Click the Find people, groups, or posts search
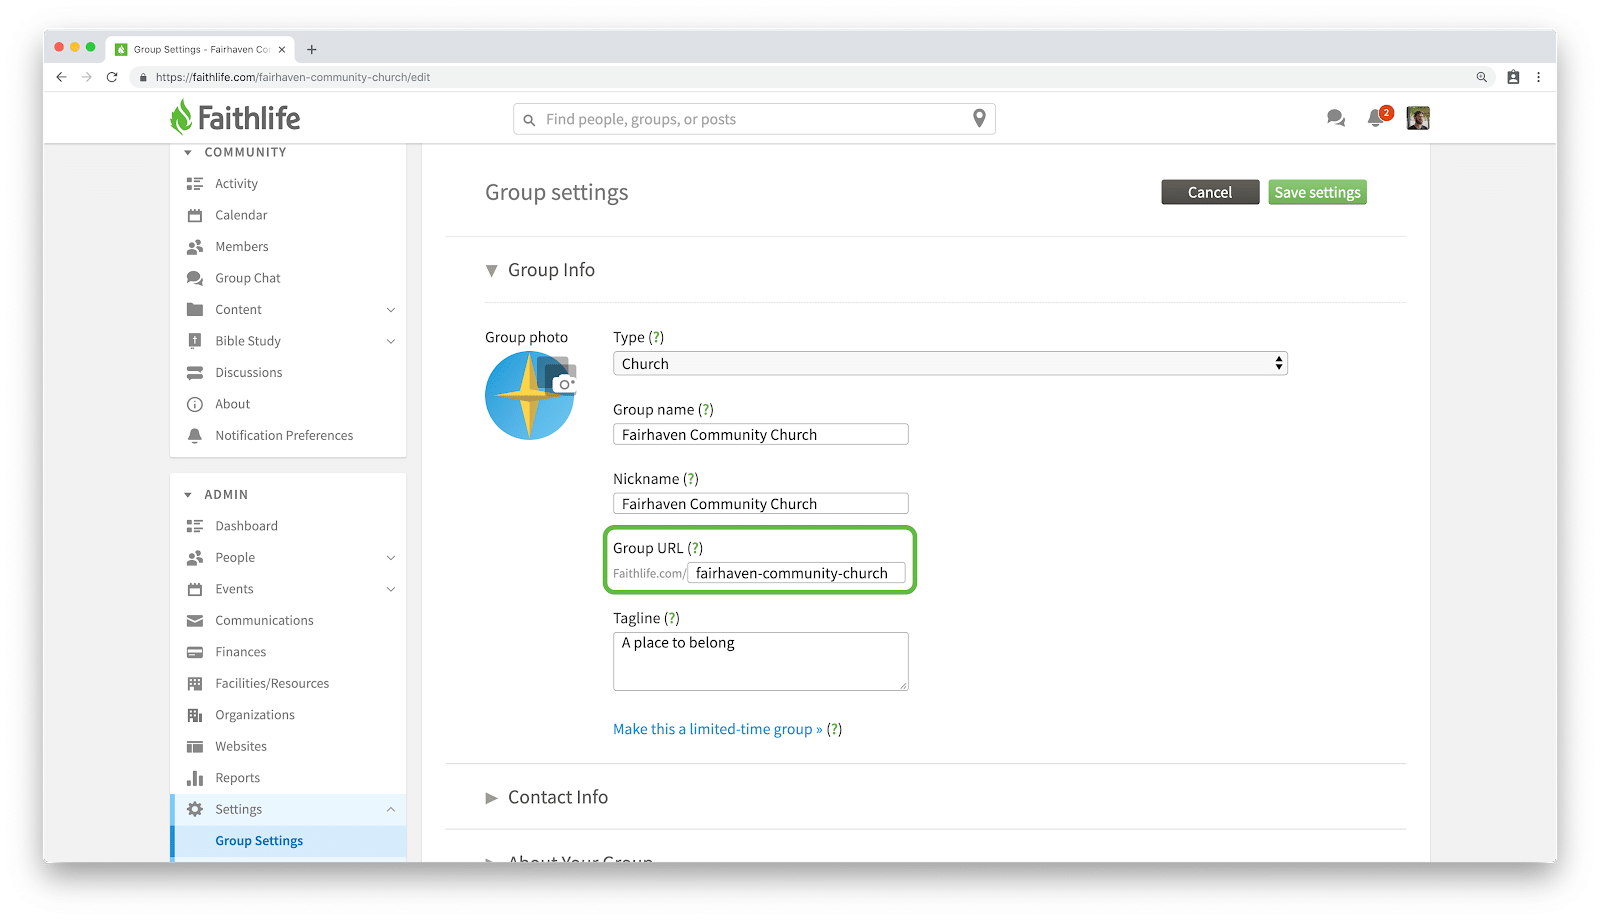 pos(754,119)
